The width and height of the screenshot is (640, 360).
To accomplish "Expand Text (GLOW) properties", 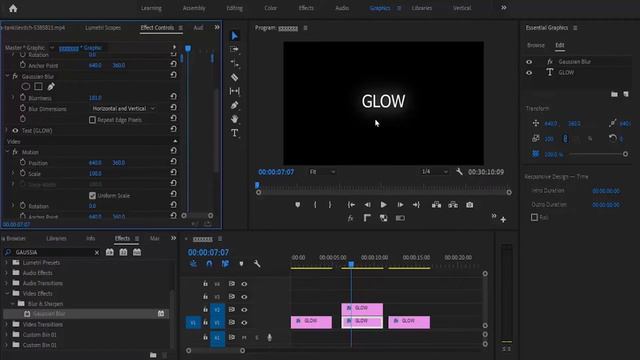I will (x=7, y=130).
